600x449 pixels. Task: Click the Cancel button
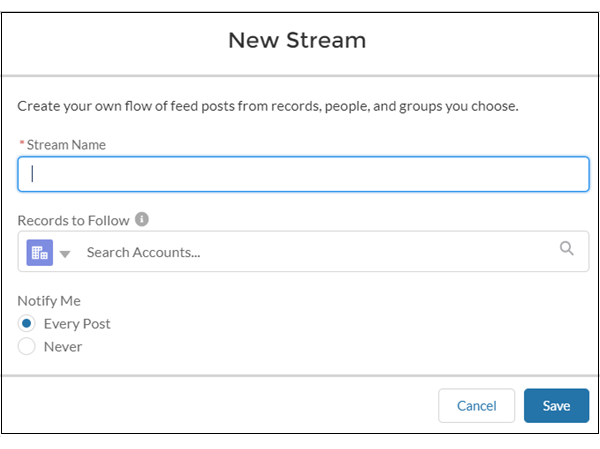point(476,406)
